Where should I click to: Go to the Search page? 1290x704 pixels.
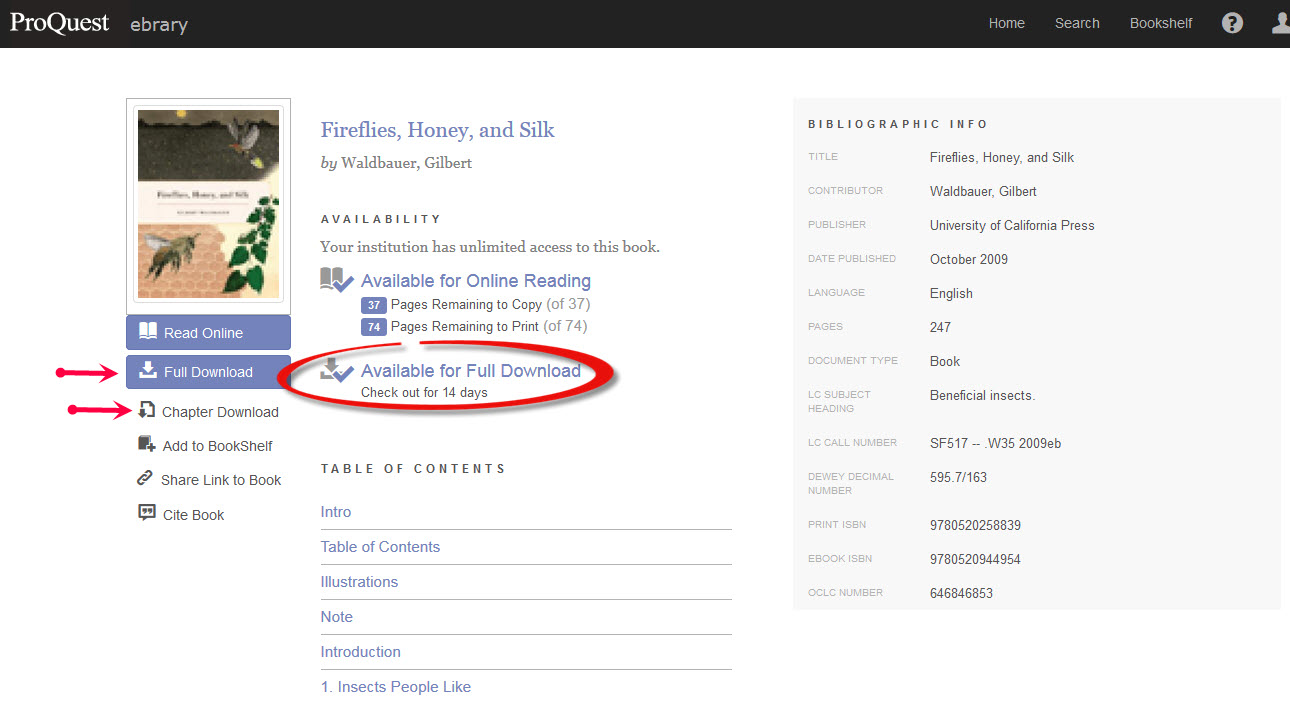1077,22
